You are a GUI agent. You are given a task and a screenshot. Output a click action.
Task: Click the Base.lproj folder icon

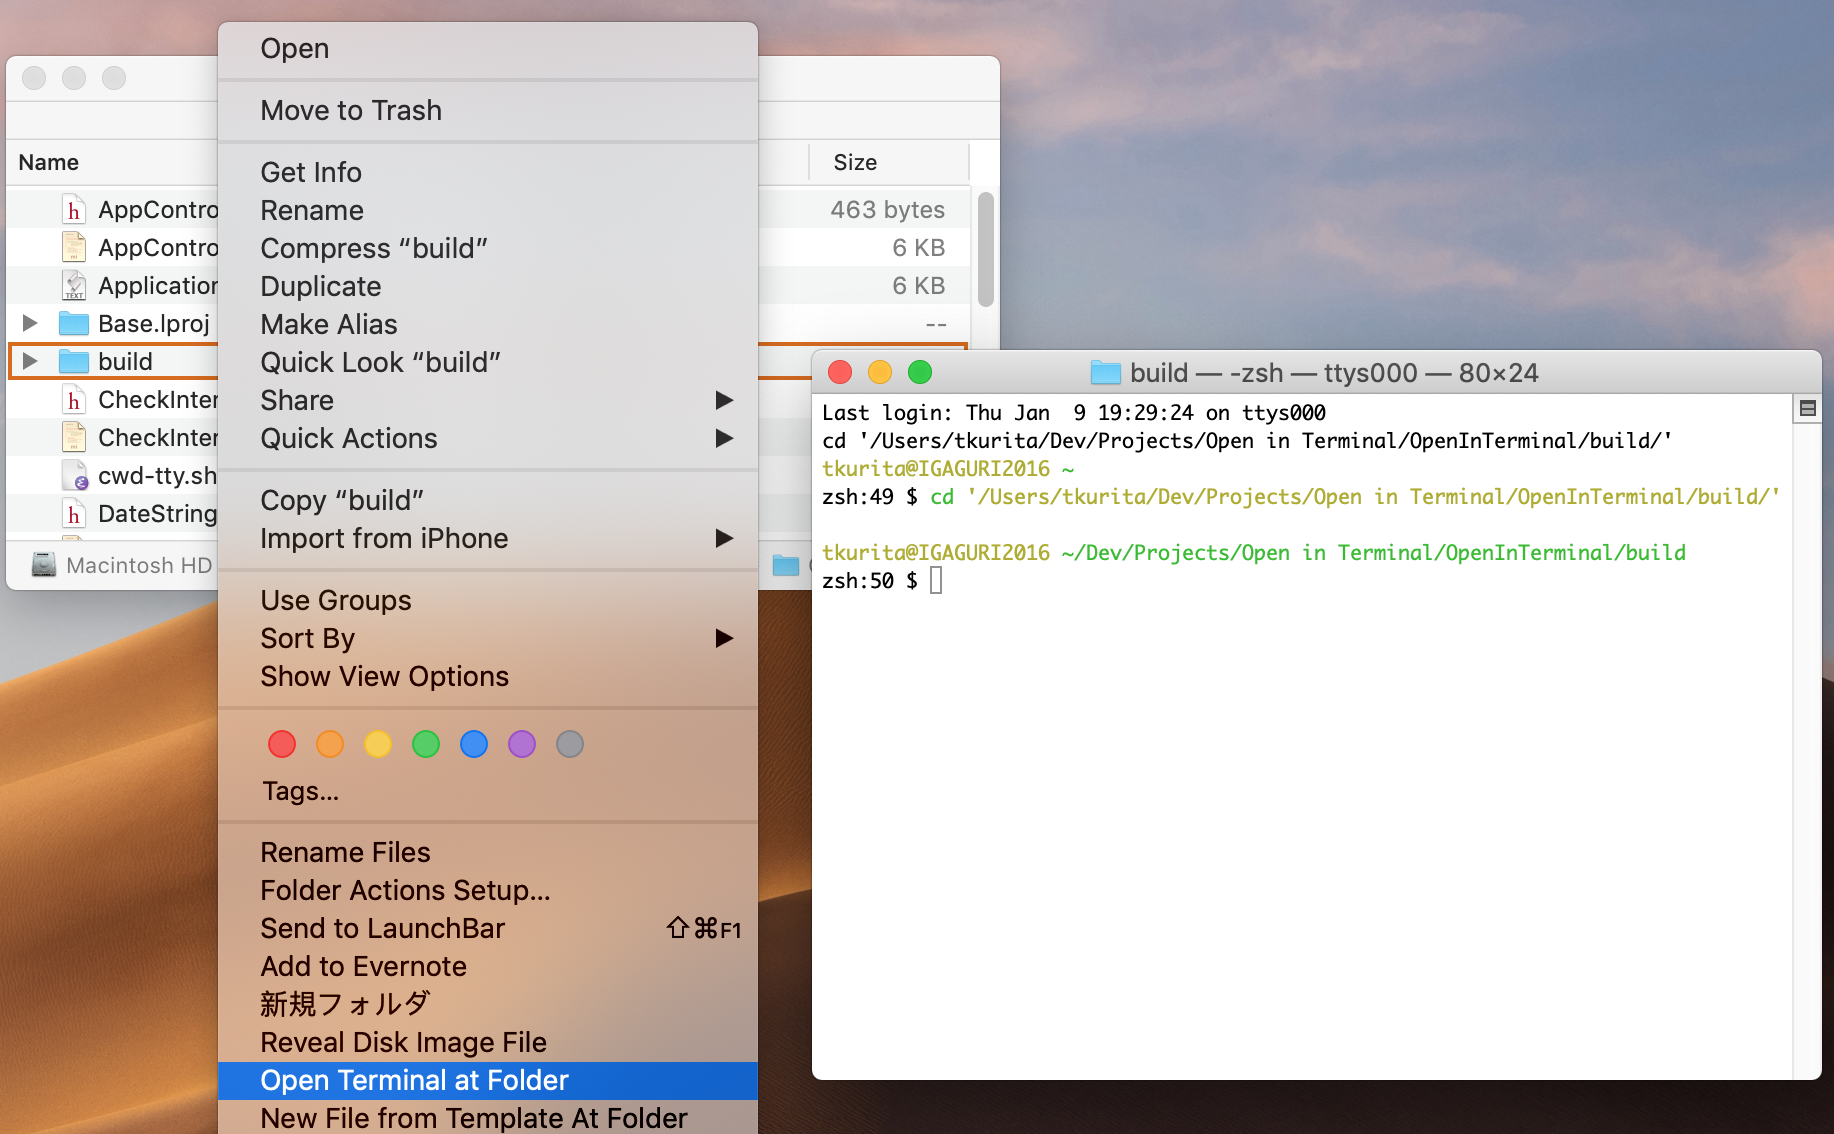pos(74,323)
